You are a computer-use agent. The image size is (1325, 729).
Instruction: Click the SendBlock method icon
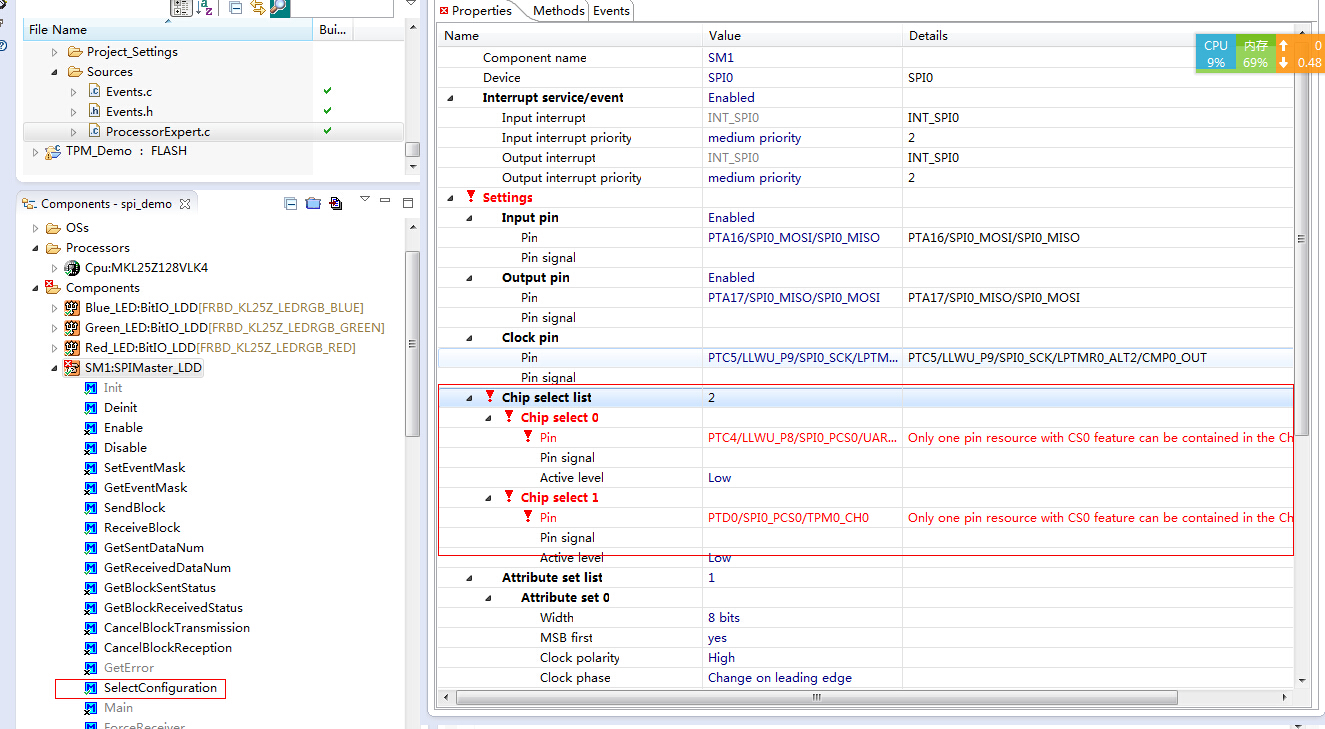pyautogui.click(x=91, y=508)
